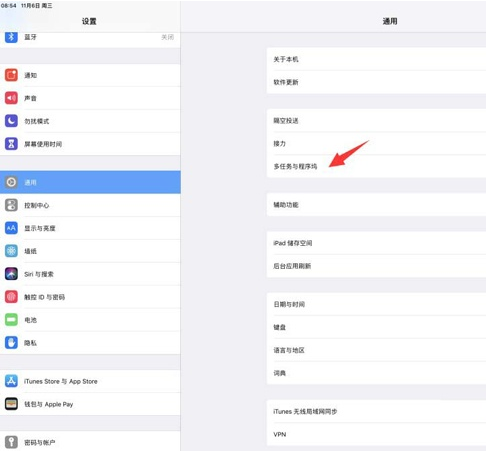The height and width of the screenshot is (452, 486).
Task: Open the VPN settings row
Action: pos(376,435)
